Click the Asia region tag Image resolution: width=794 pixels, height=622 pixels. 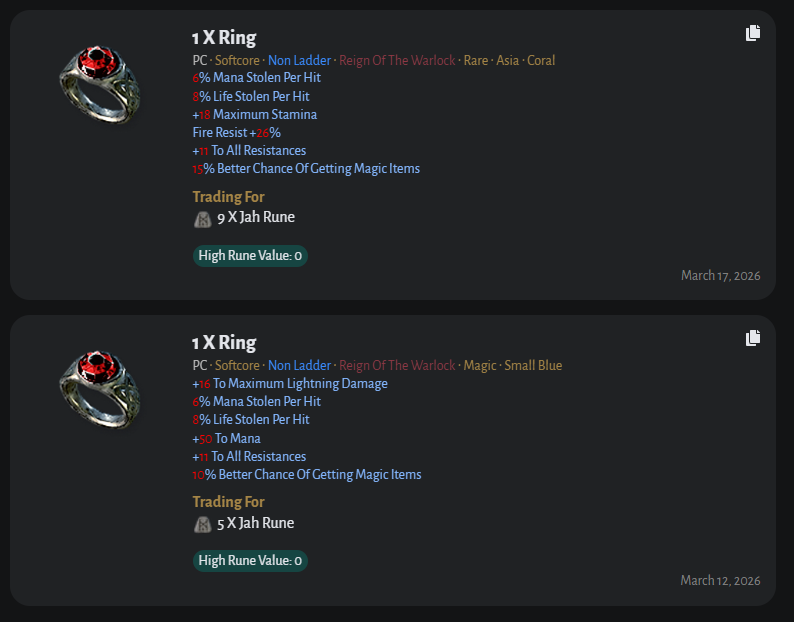tap(507, 60)
